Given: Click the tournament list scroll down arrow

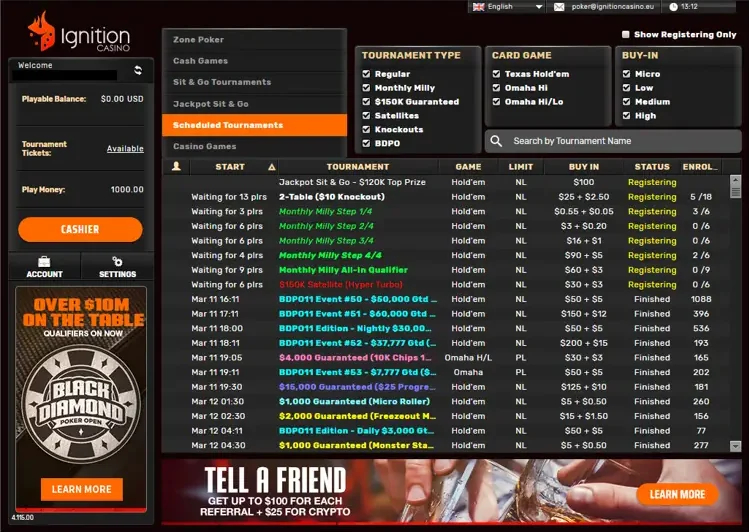Looking at the screenshot, I should (736, 446).
